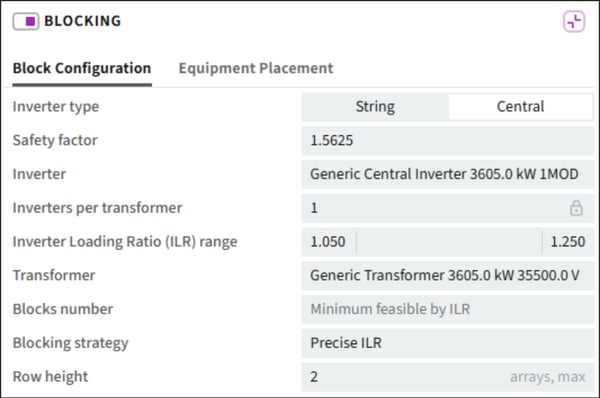The image size is (600, 398).
Task: Click the Blocking strategy label
Action: coord(70,343)
